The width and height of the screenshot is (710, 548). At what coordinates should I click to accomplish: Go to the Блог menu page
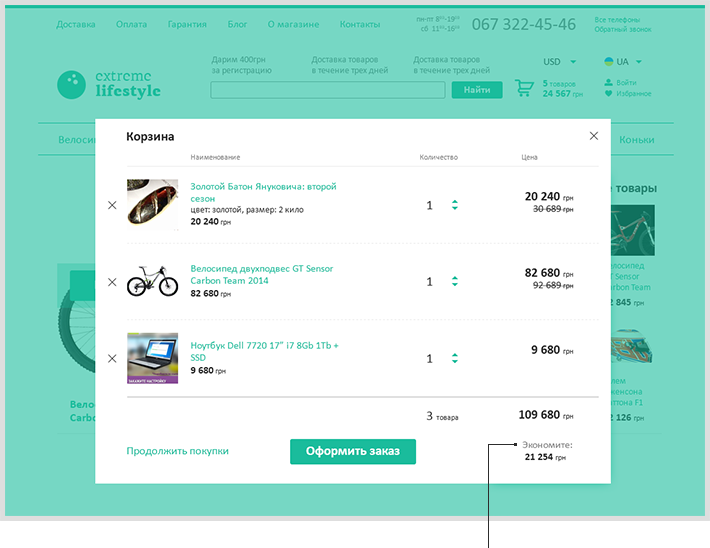(237, 24)
